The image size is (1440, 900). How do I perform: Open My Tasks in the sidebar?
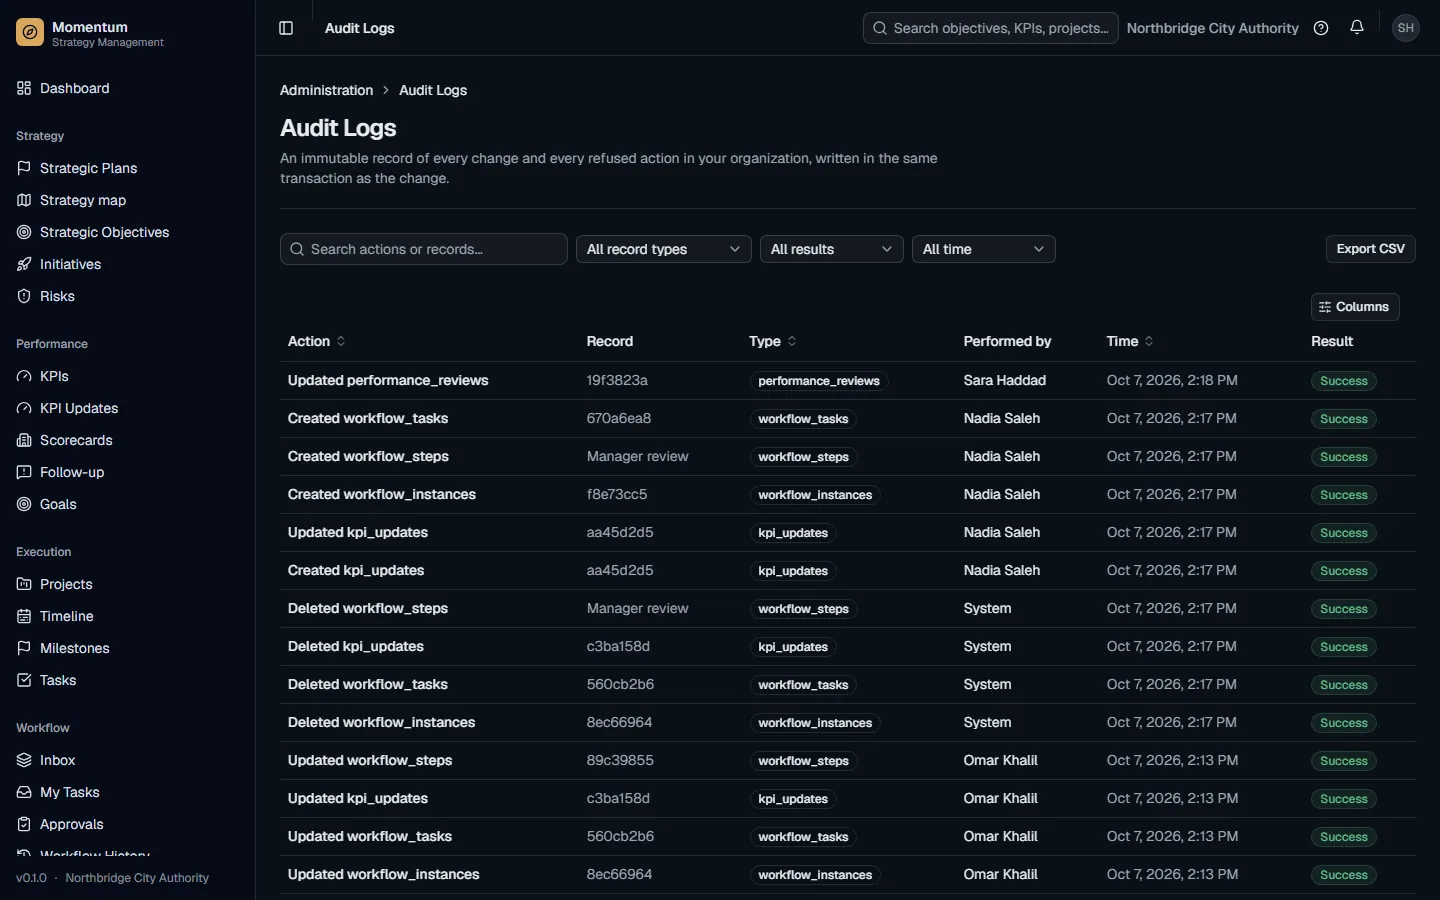point(127,792)
